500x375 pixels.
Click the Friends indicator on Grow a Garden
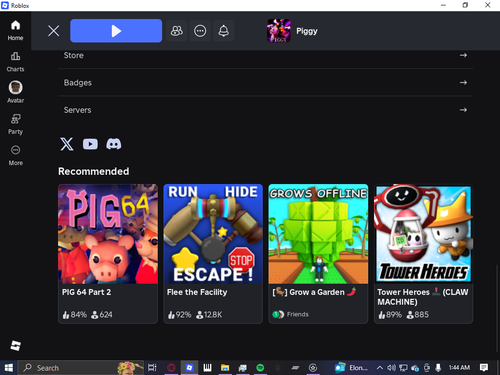pos(291,314)
